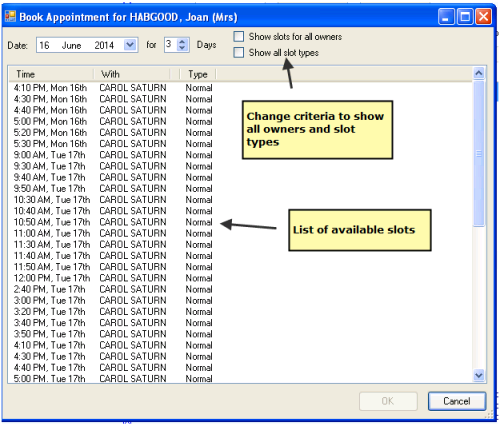This screenshot has width=500, height=425.
Task: Open the date picker dropdown arrow
Action: pyautogui.click(x=130, y=45)
